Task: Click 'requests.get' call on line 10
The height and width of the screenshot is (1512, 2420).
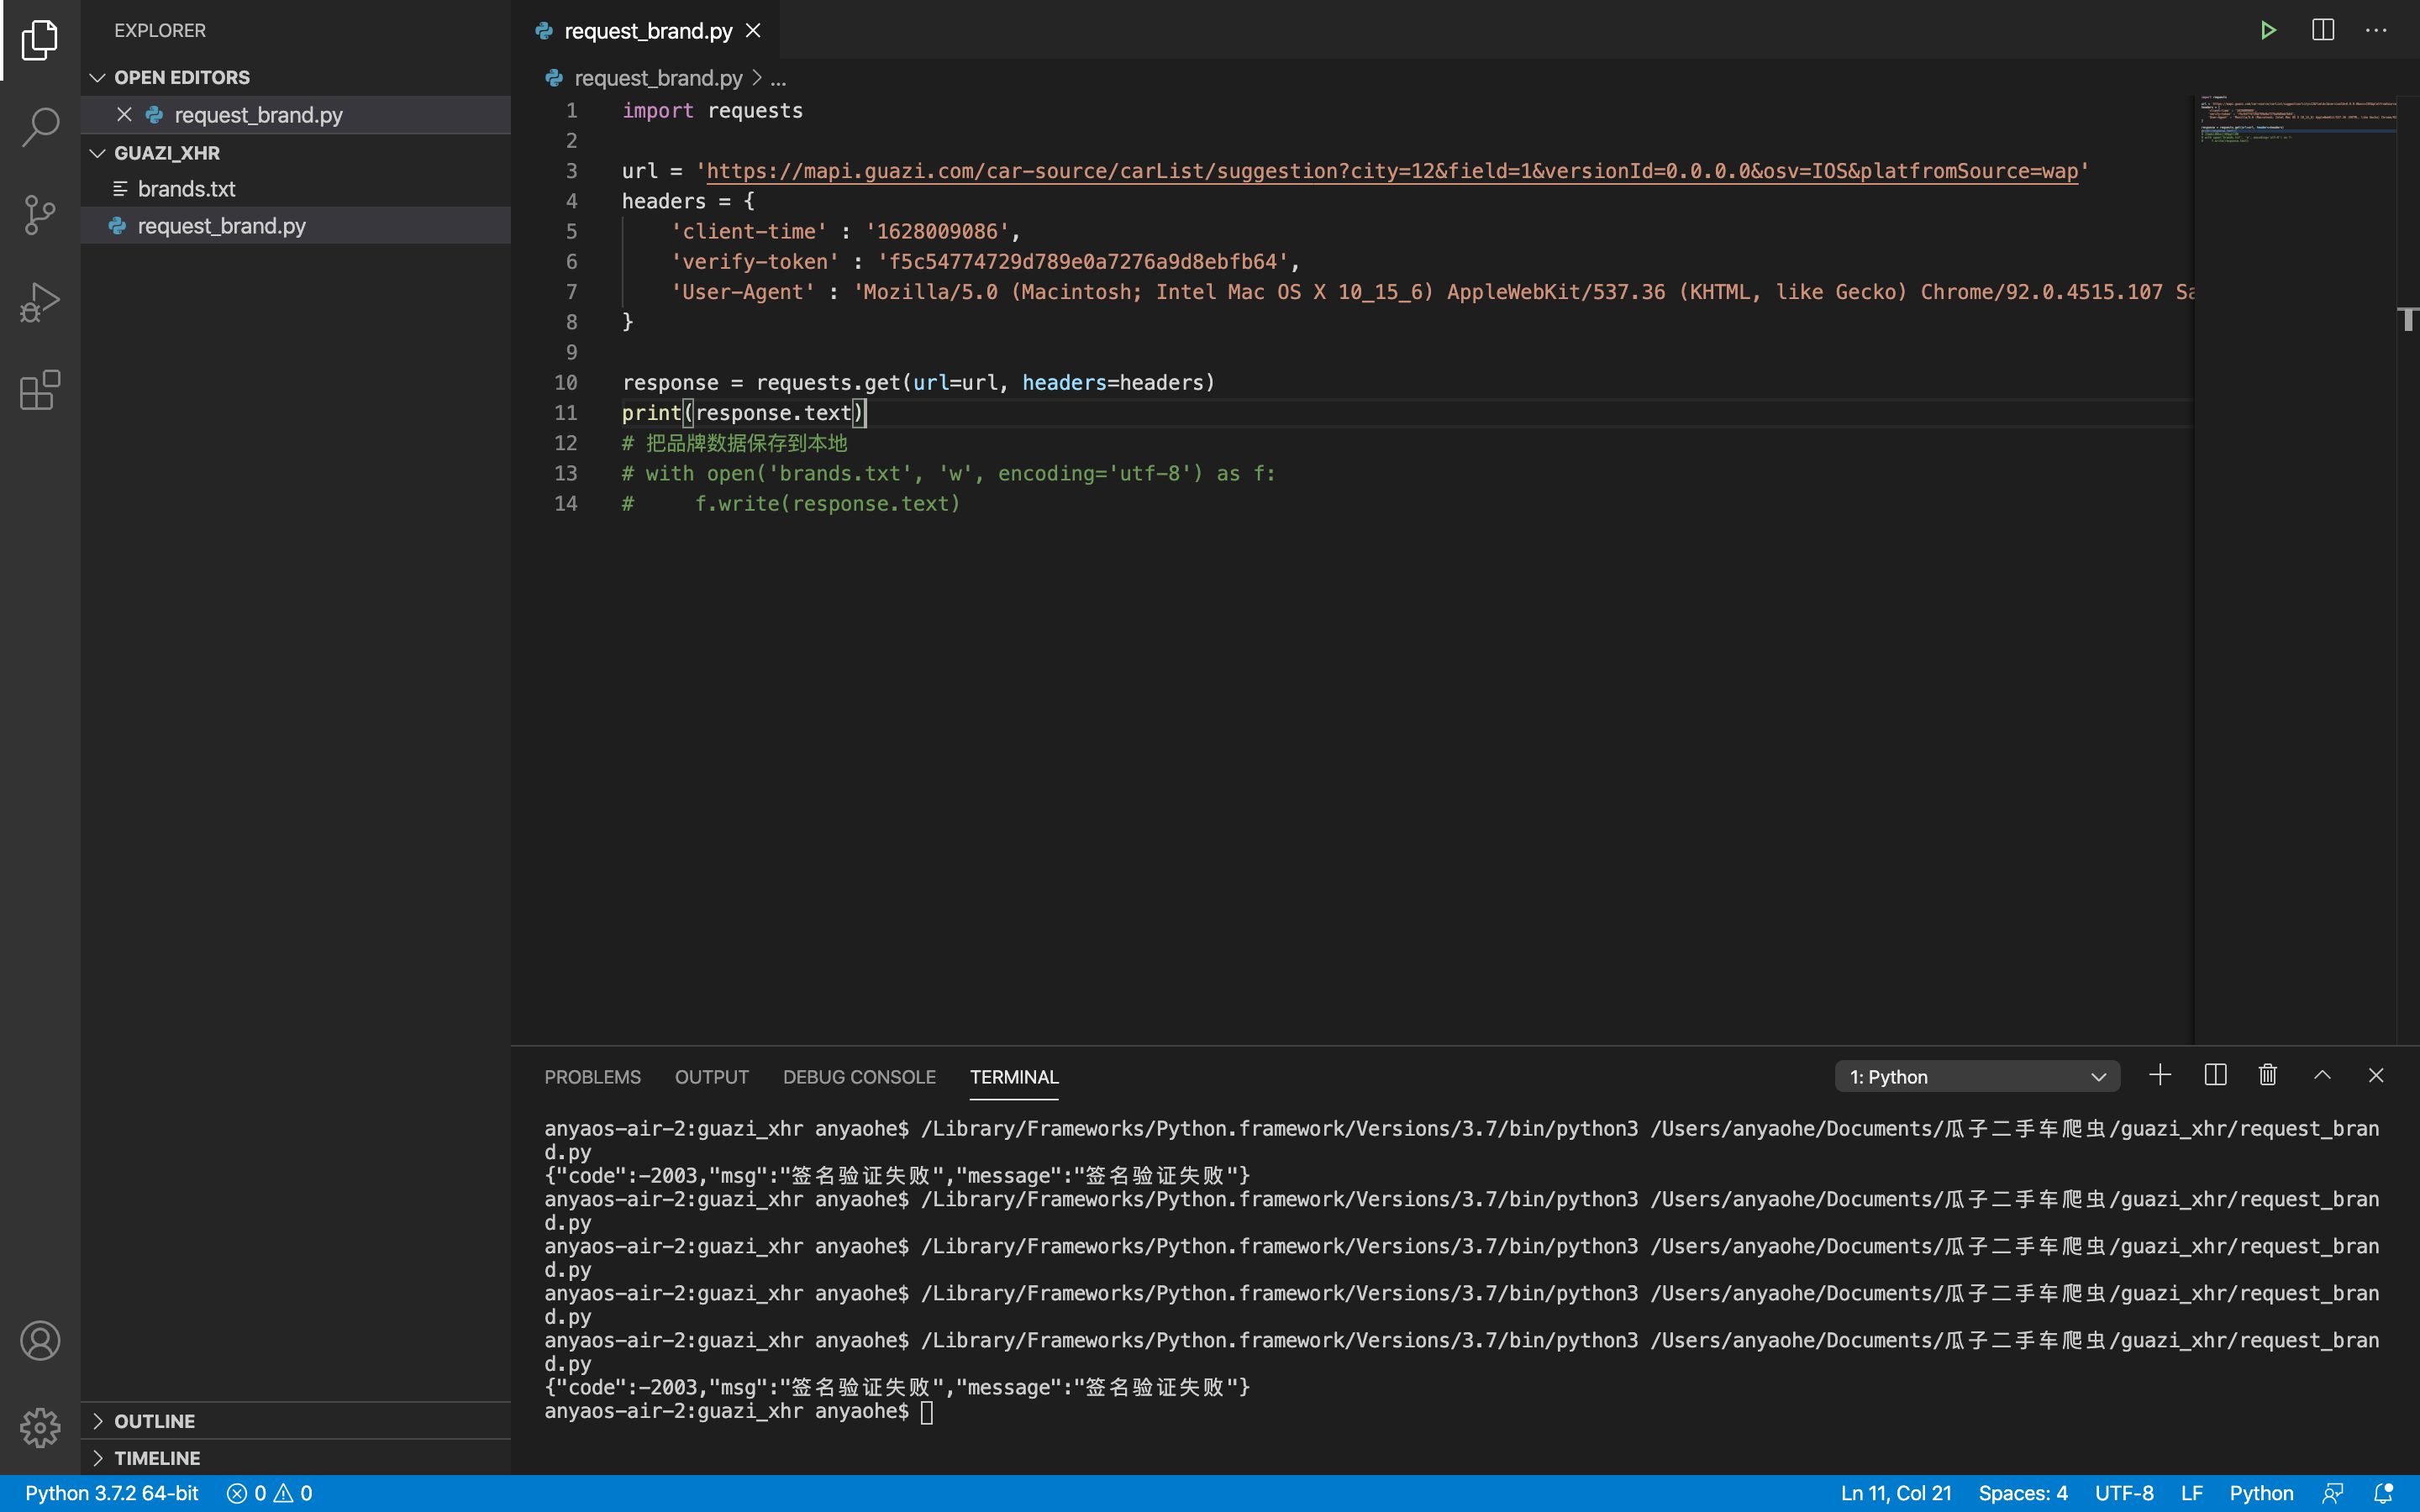Action: pos(828,383)
